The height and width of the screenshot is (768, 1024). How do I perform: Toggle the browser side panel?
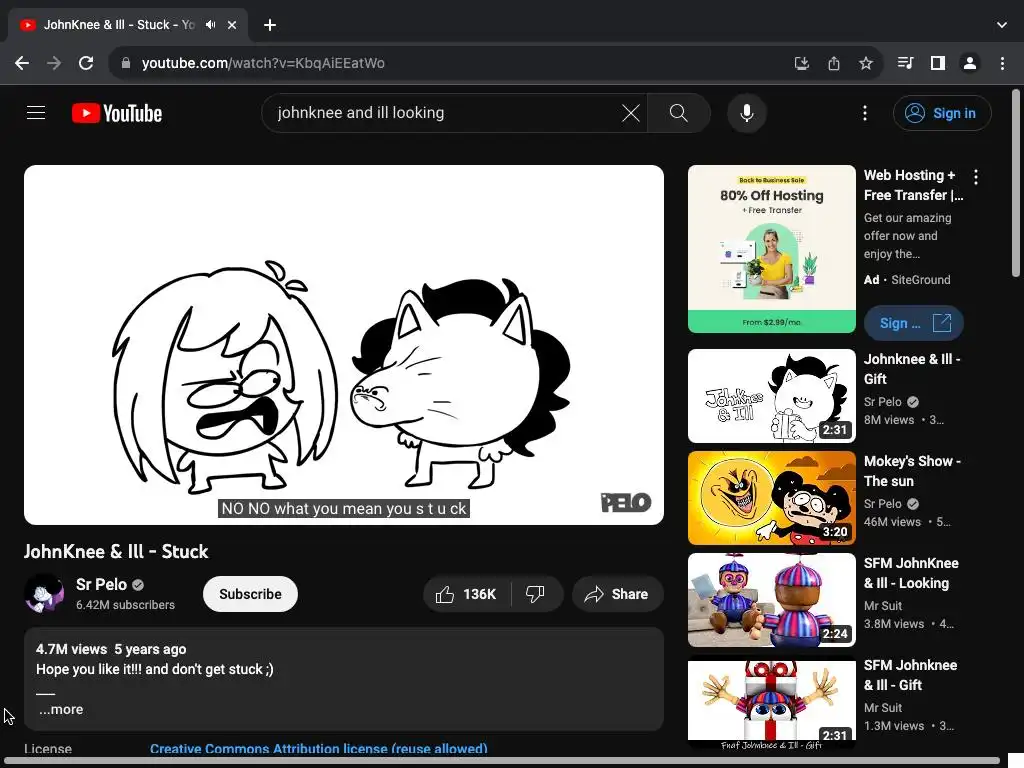(938, 63)
